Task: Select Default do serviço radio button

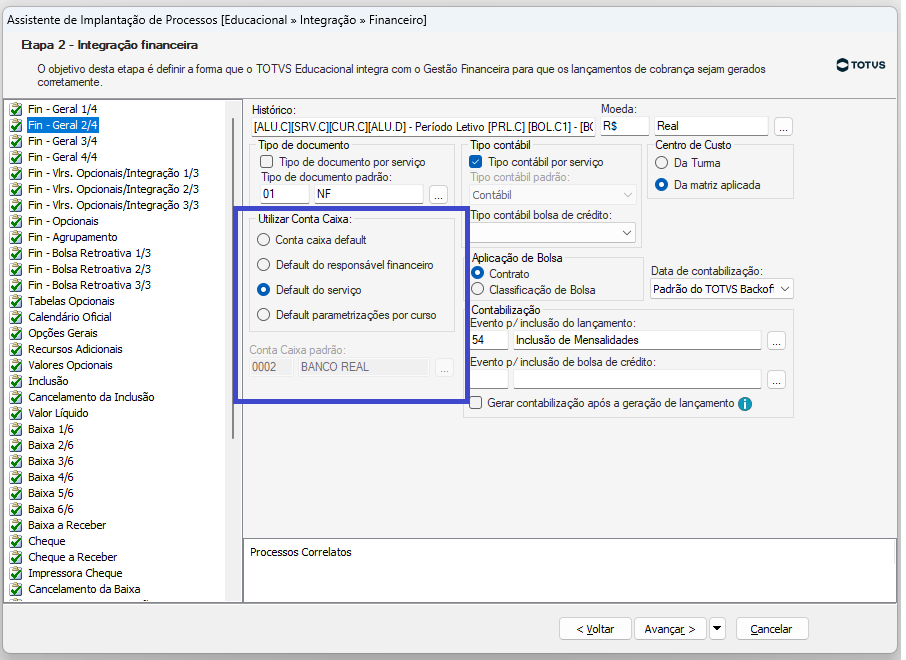Action: pos(263,290)
